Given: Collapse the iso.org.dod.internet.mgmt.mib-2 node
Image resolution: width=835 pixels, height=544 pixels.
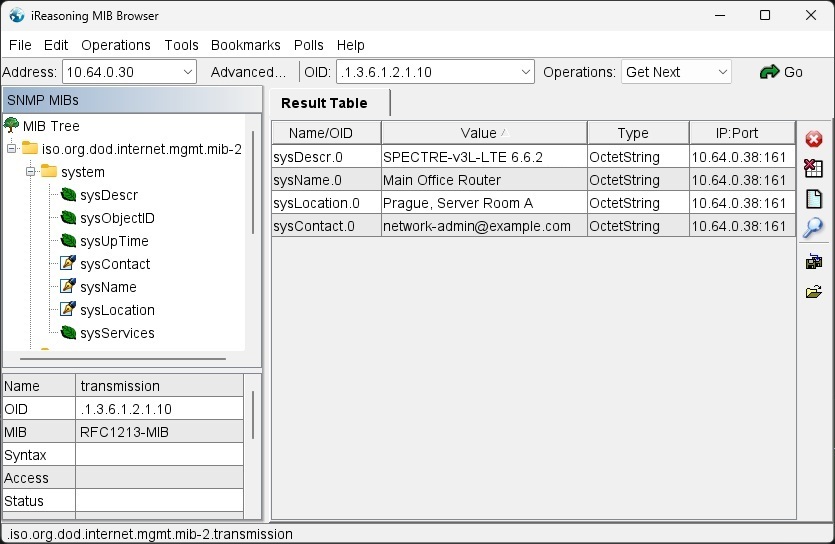Looking at the screenshot, I should (11, 149).
